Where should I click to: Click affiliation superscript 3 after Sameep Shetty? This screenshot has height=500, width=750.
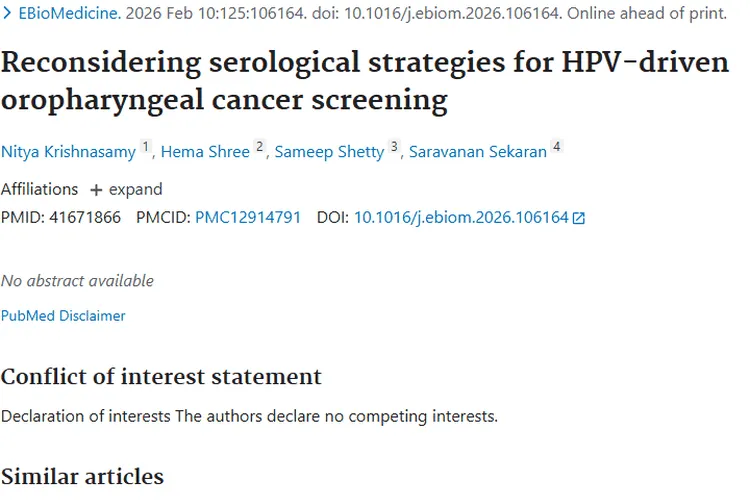point(394,148)
